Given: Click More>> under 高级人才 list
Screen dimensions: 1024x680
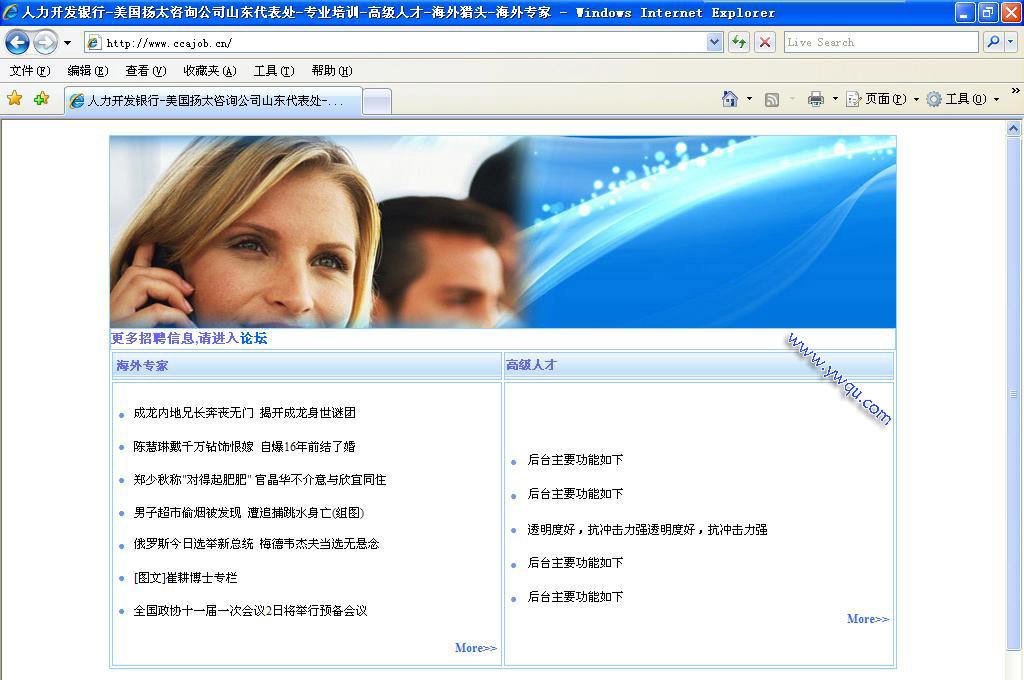Looking at the screenshot, I should (x=867, y=619).
